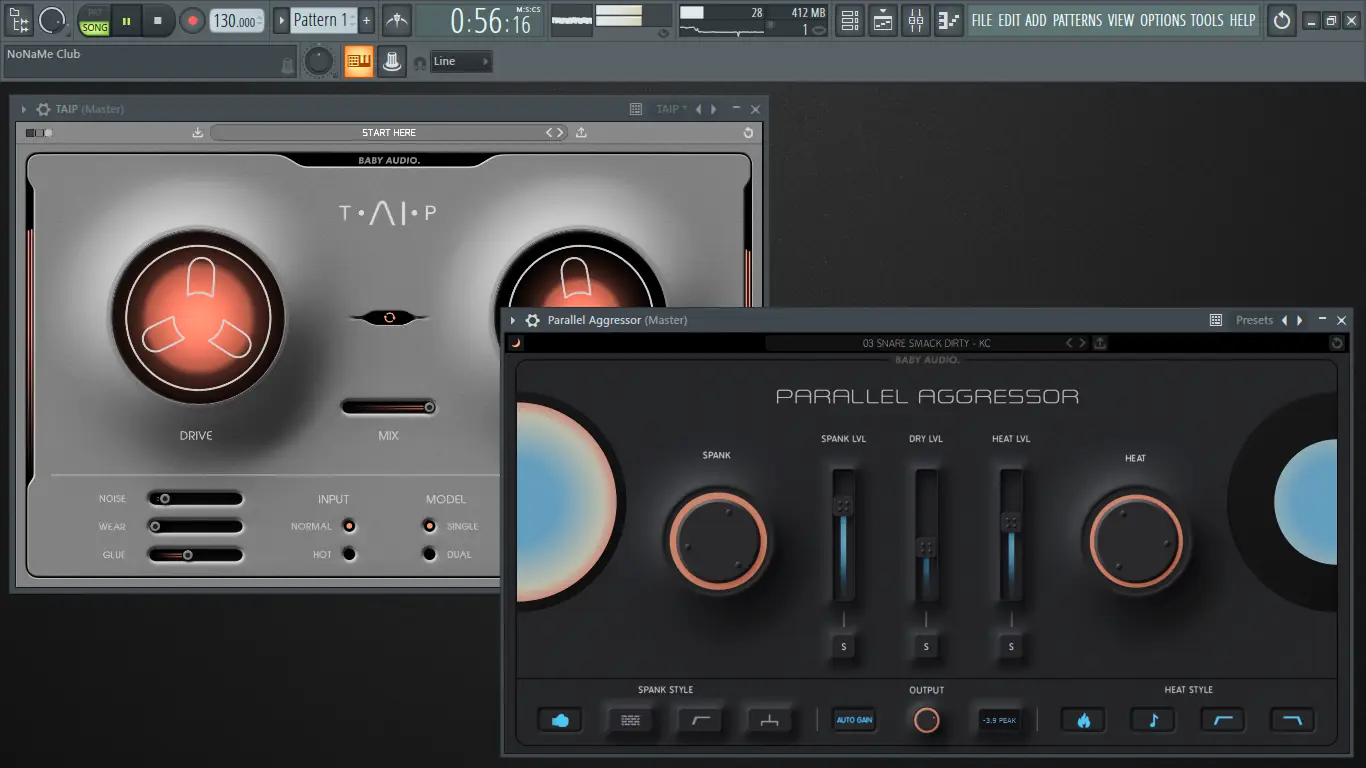Pause playback with the pause button
The image size is (1366, 768).
click(126, 20)
